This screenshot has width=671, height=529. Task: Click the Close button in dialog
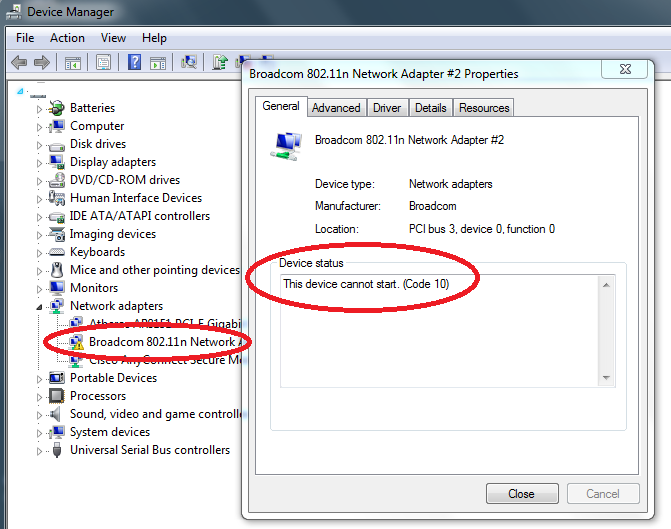pyautogui.click(x=522, y=493)
